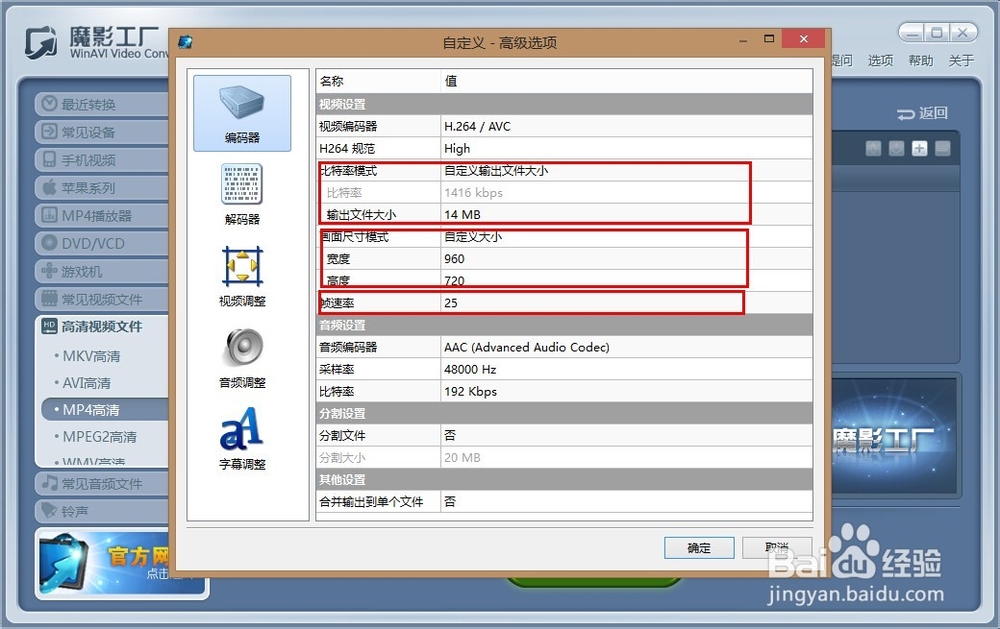The width and height of the screenshot is (1000, 629).
Task: Collapse the 高清视频文件 sidebar category
Action: click(102, 327)
